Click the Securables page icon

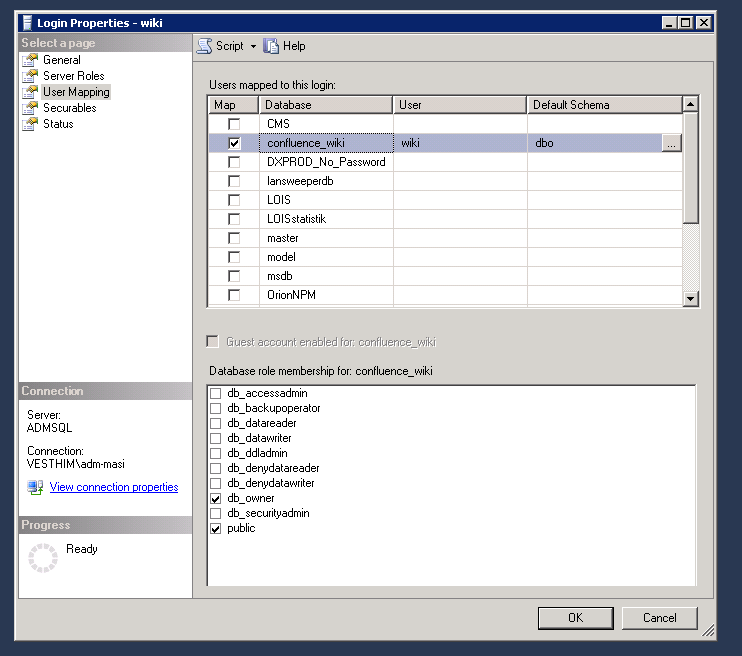click(30, 108)
